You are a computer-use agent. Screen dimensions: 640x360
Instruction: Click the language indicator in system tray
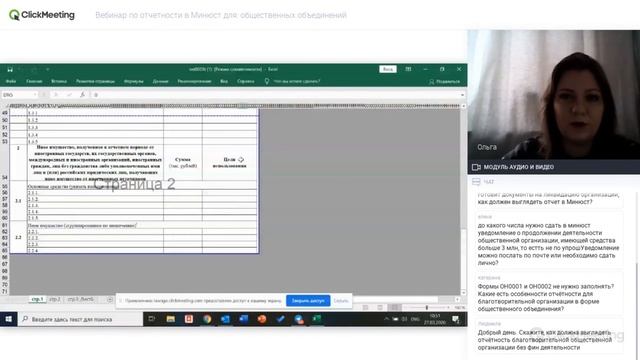click(x=415, y=319)
